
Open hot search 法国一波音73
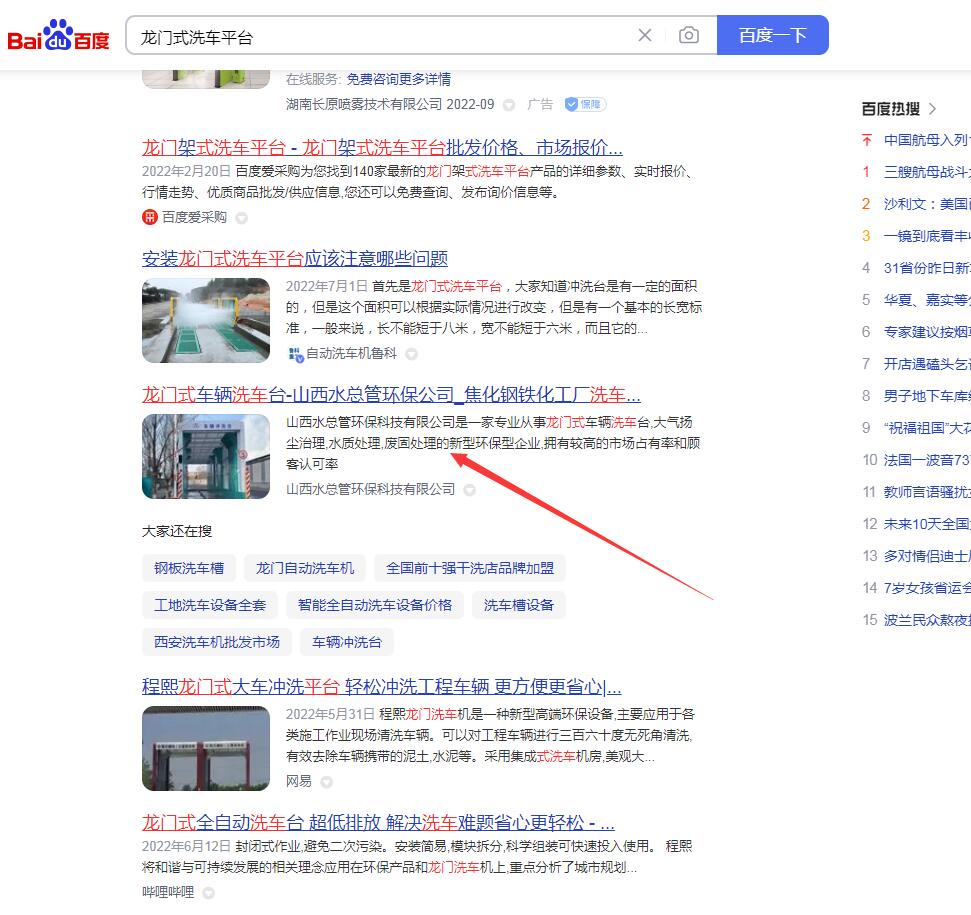(927, 460)
